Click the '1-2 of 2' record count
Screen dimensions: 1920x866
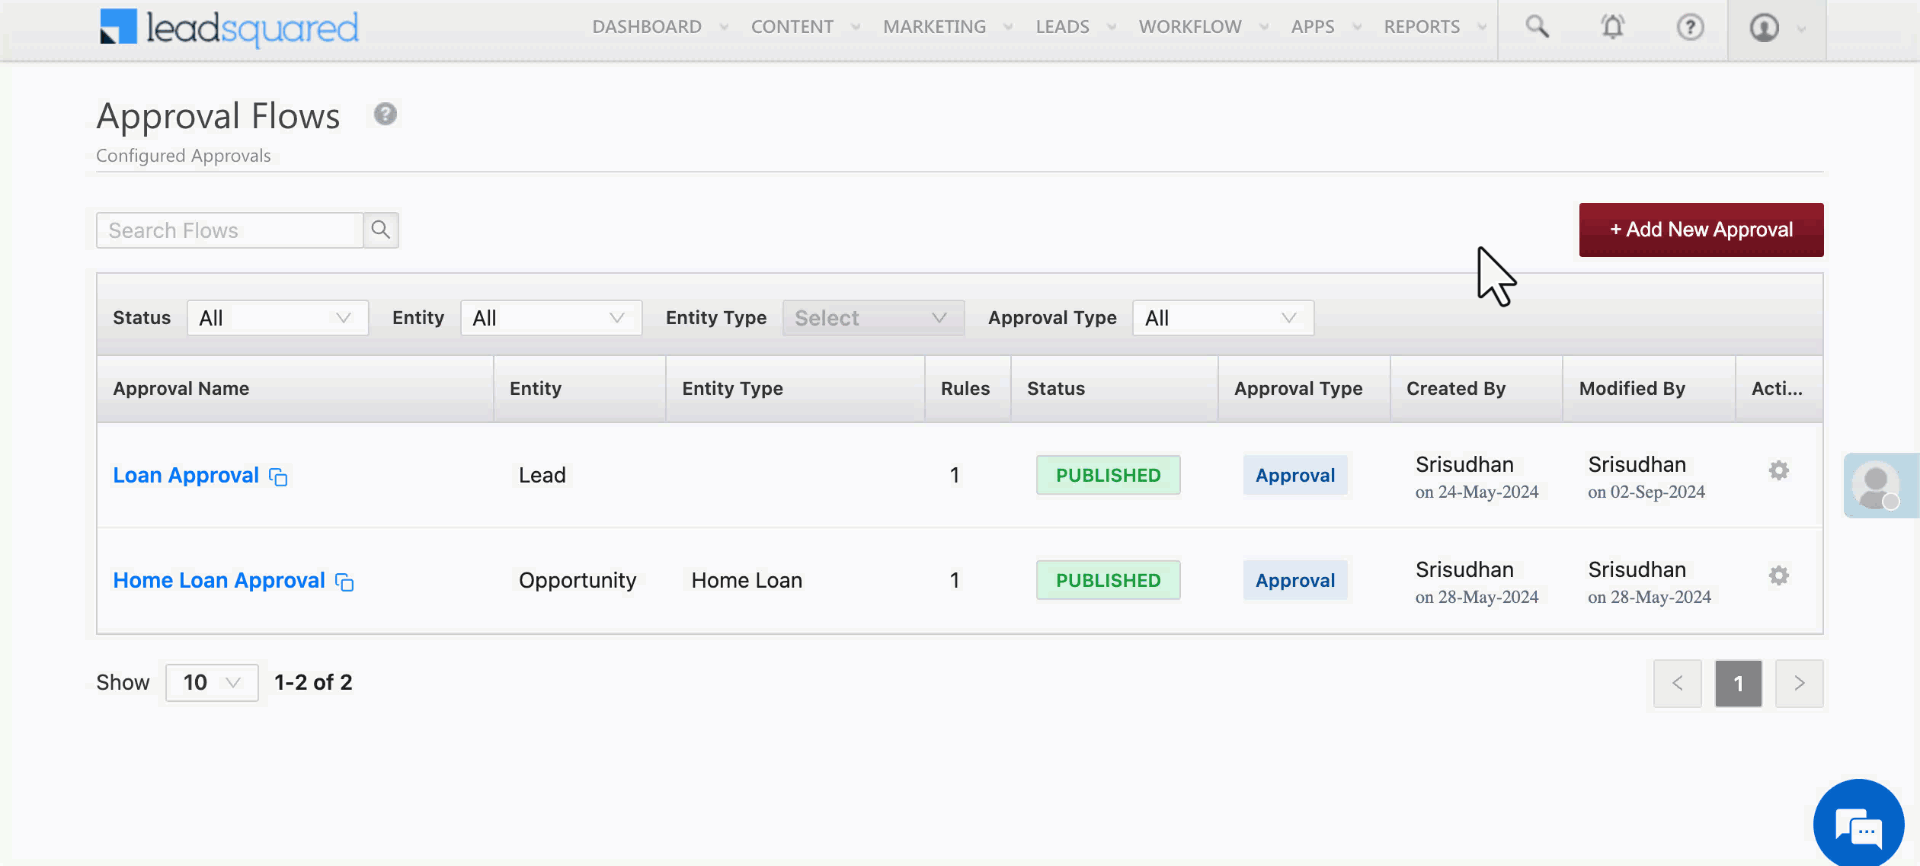coord(313,682)
